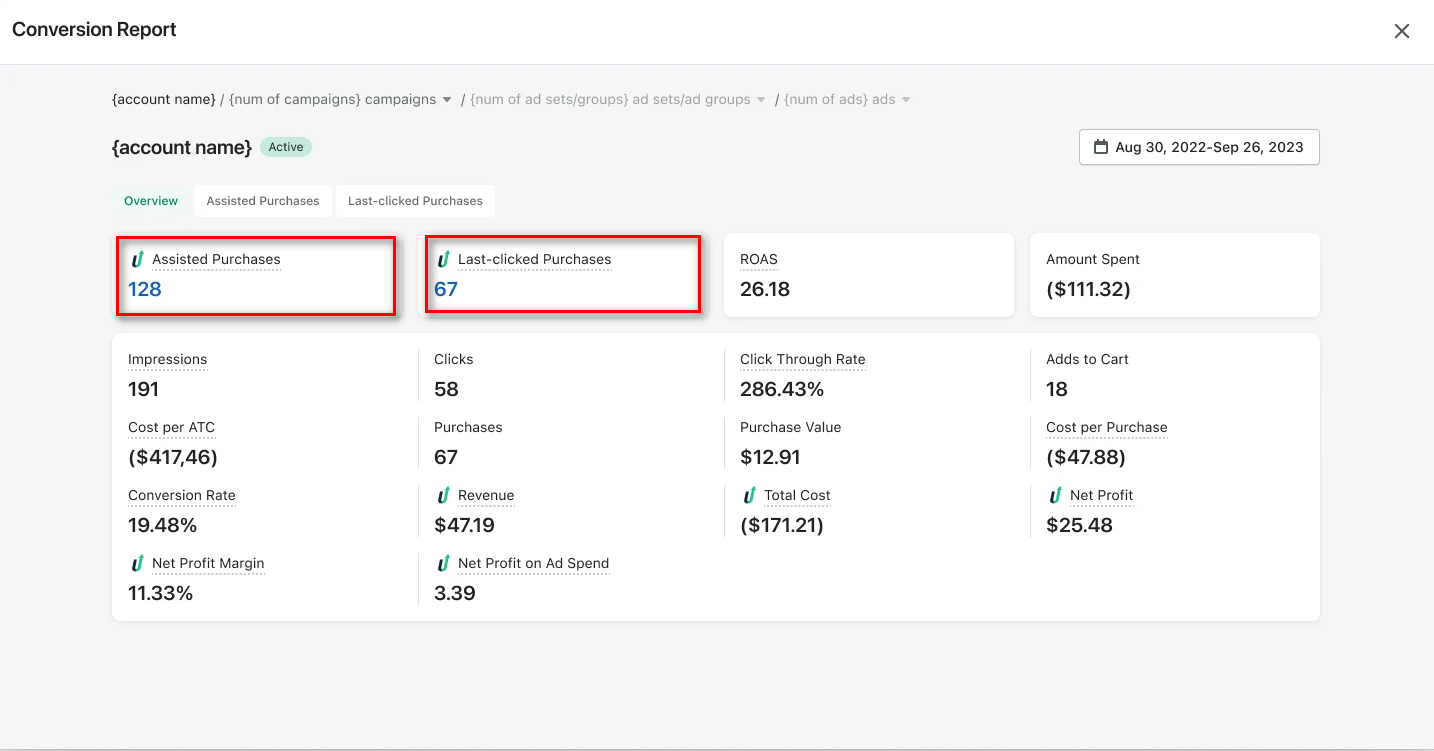Click the Net Profit on Ad Spend icon

[443, 563]
